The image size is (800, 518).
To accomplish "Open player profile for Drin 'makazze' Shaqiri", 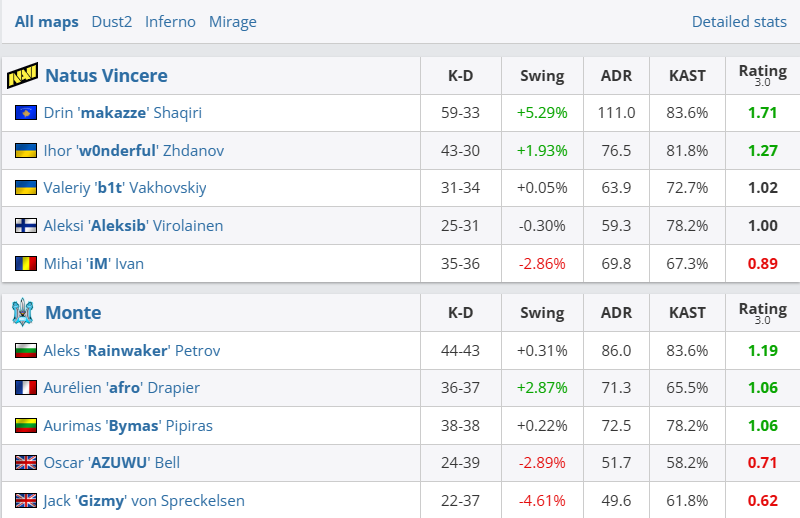I will (122, 113).
